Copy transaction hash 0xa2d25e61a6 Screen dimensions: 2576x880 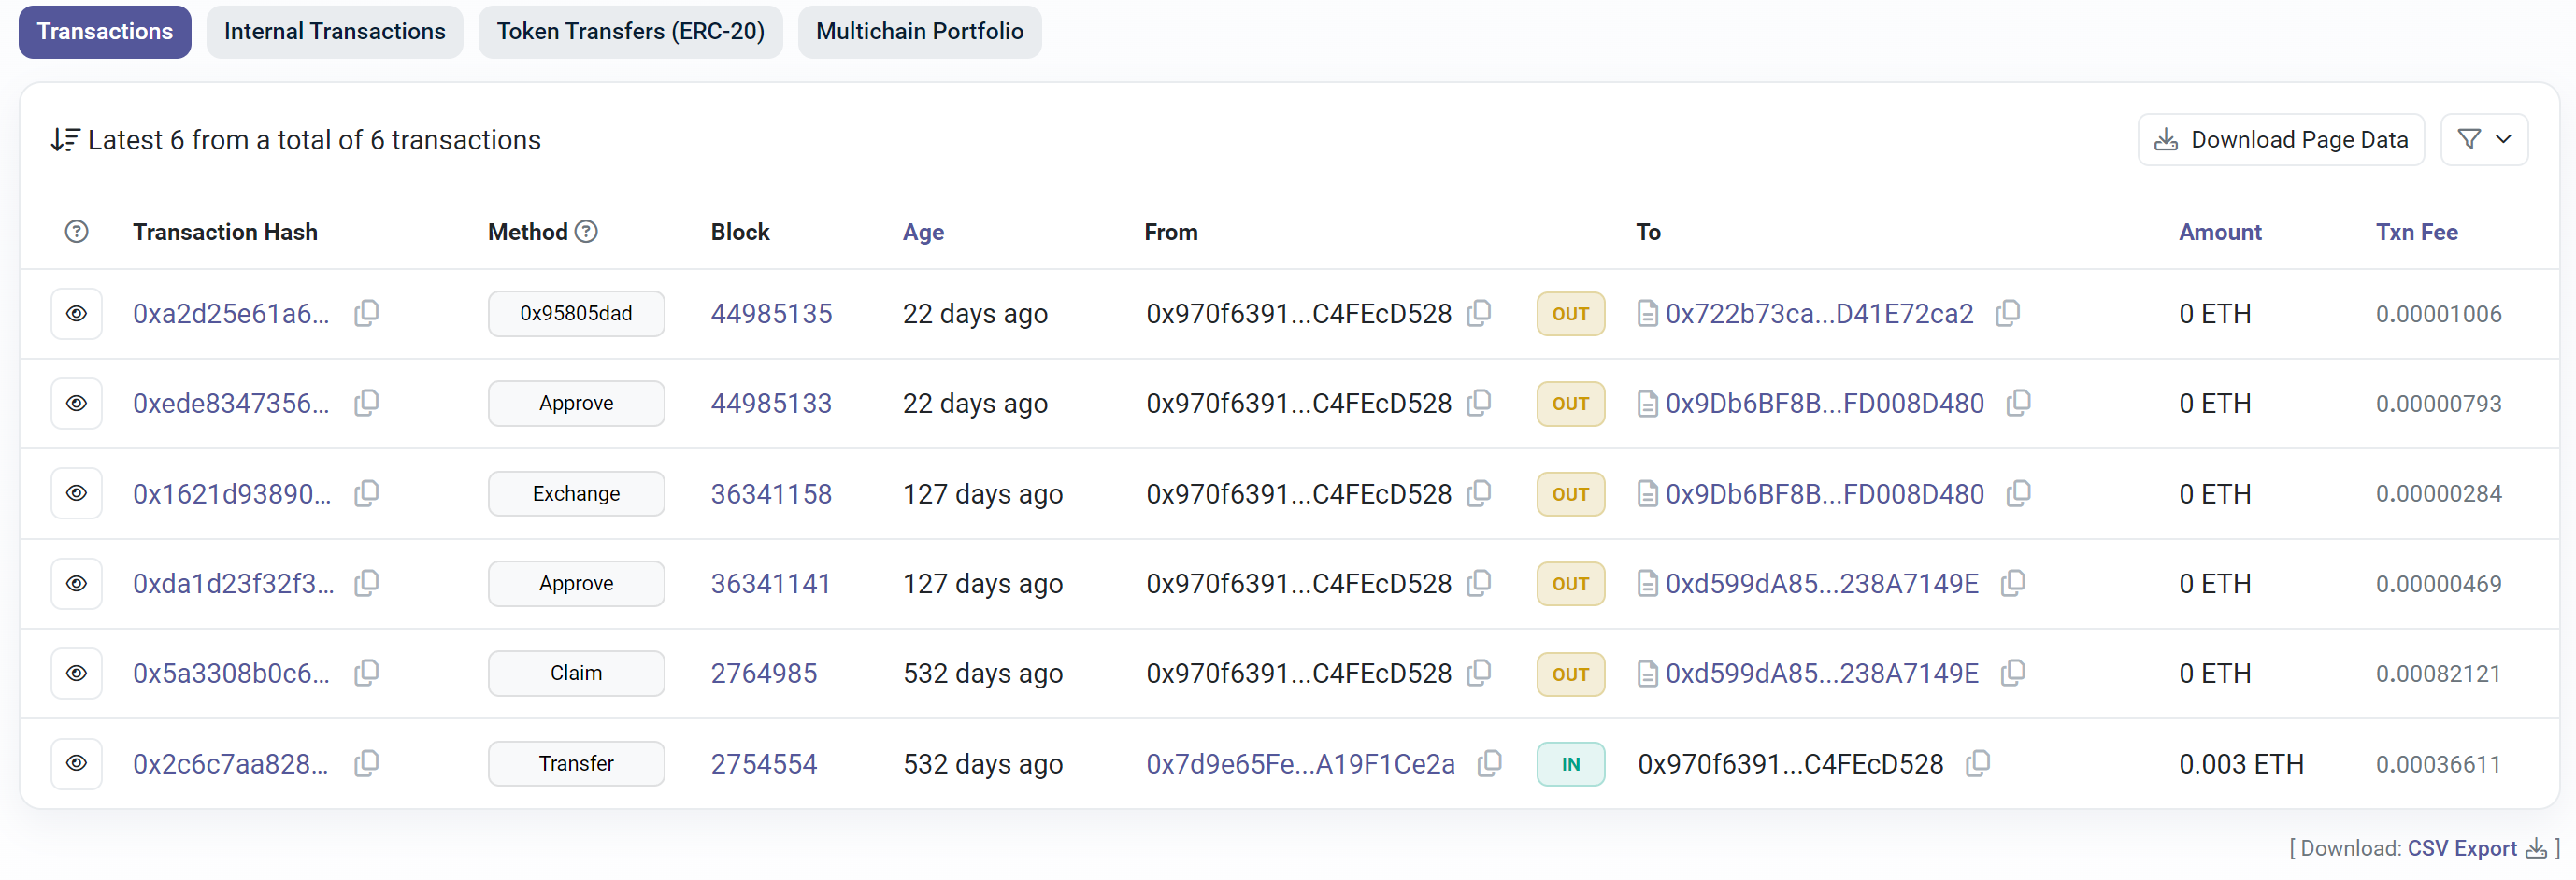[x=367, y=314]
